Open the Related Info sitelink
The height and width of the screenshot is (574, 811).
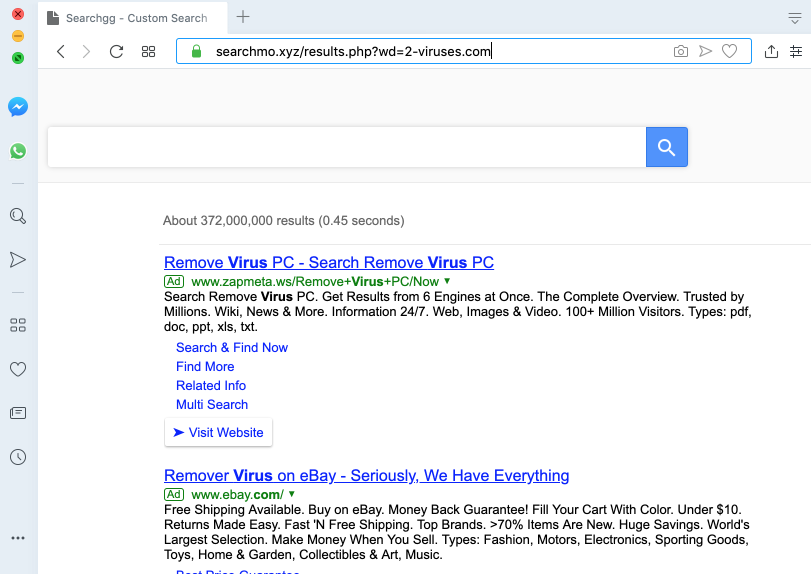(x=211, y=386)
